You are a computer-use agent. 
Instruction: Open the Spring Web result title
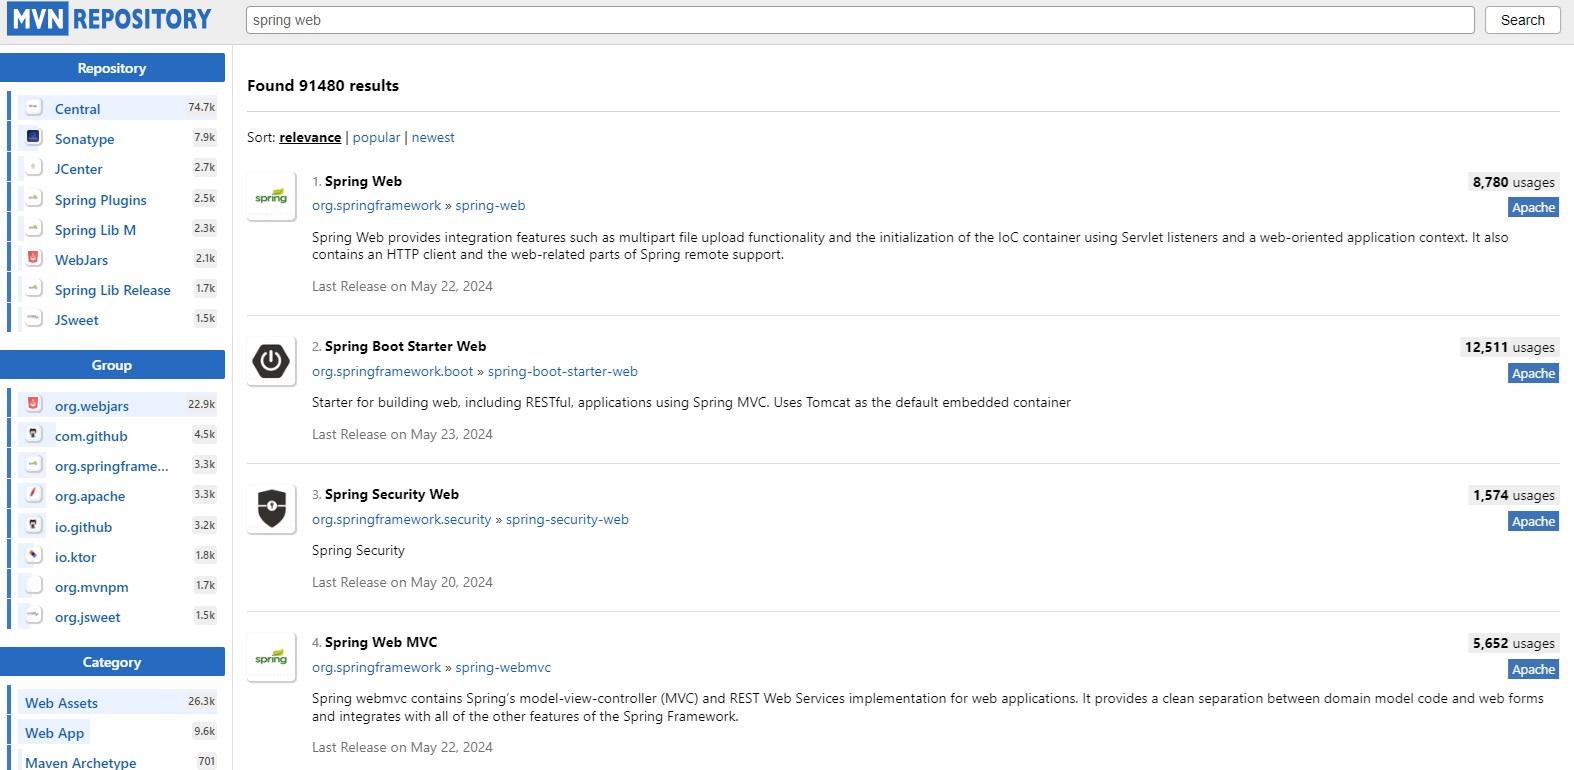[x=363, y=181]
